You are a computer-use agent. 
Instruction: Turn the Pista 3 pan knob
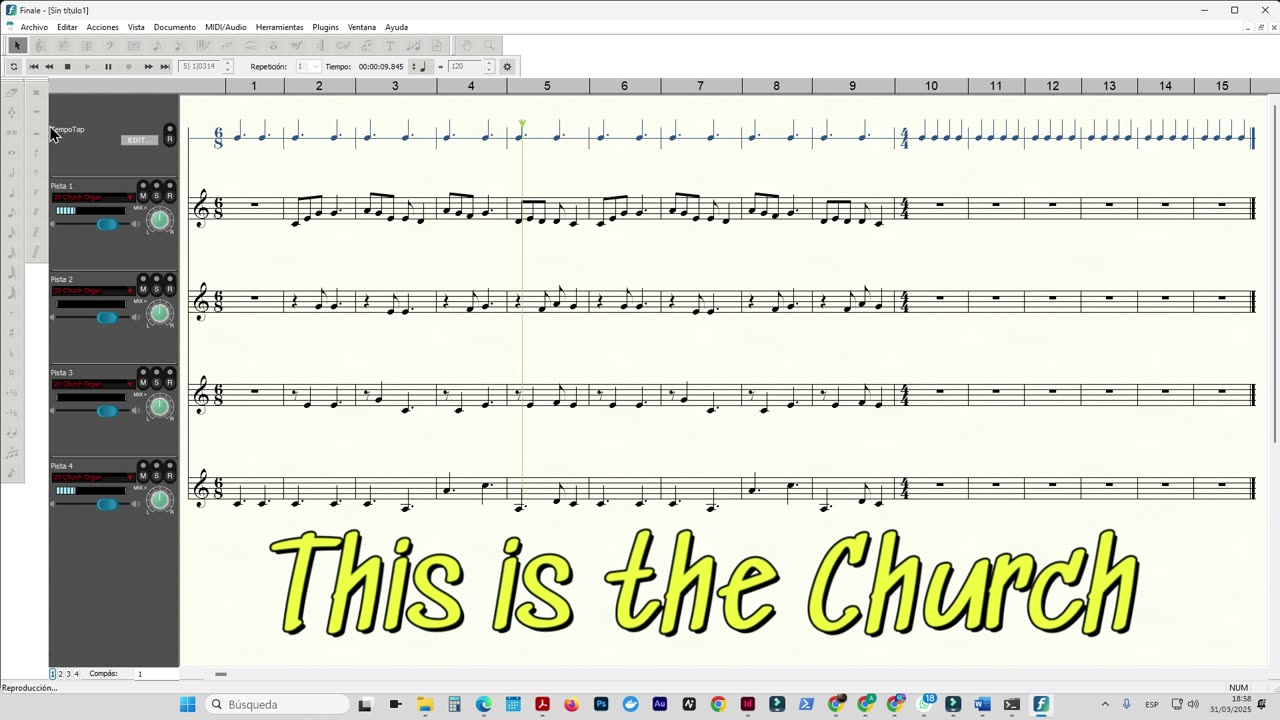point(159,406)
